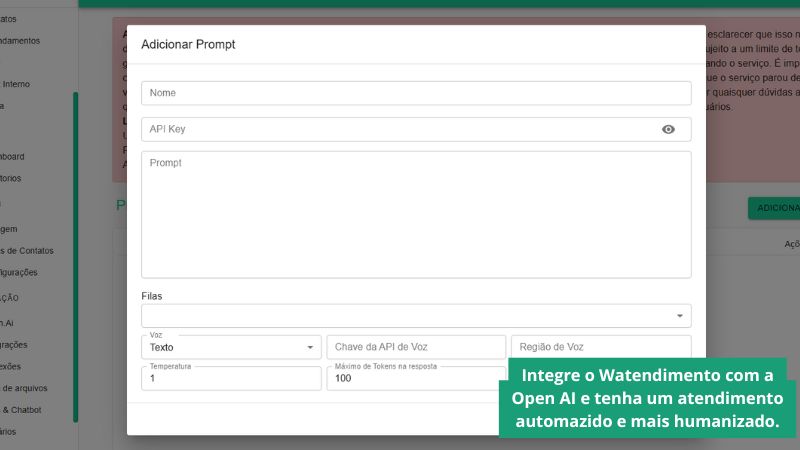Viewport: 800px width, 450px height.
Task: Click the Nome input field
Action: coord(416,93)
